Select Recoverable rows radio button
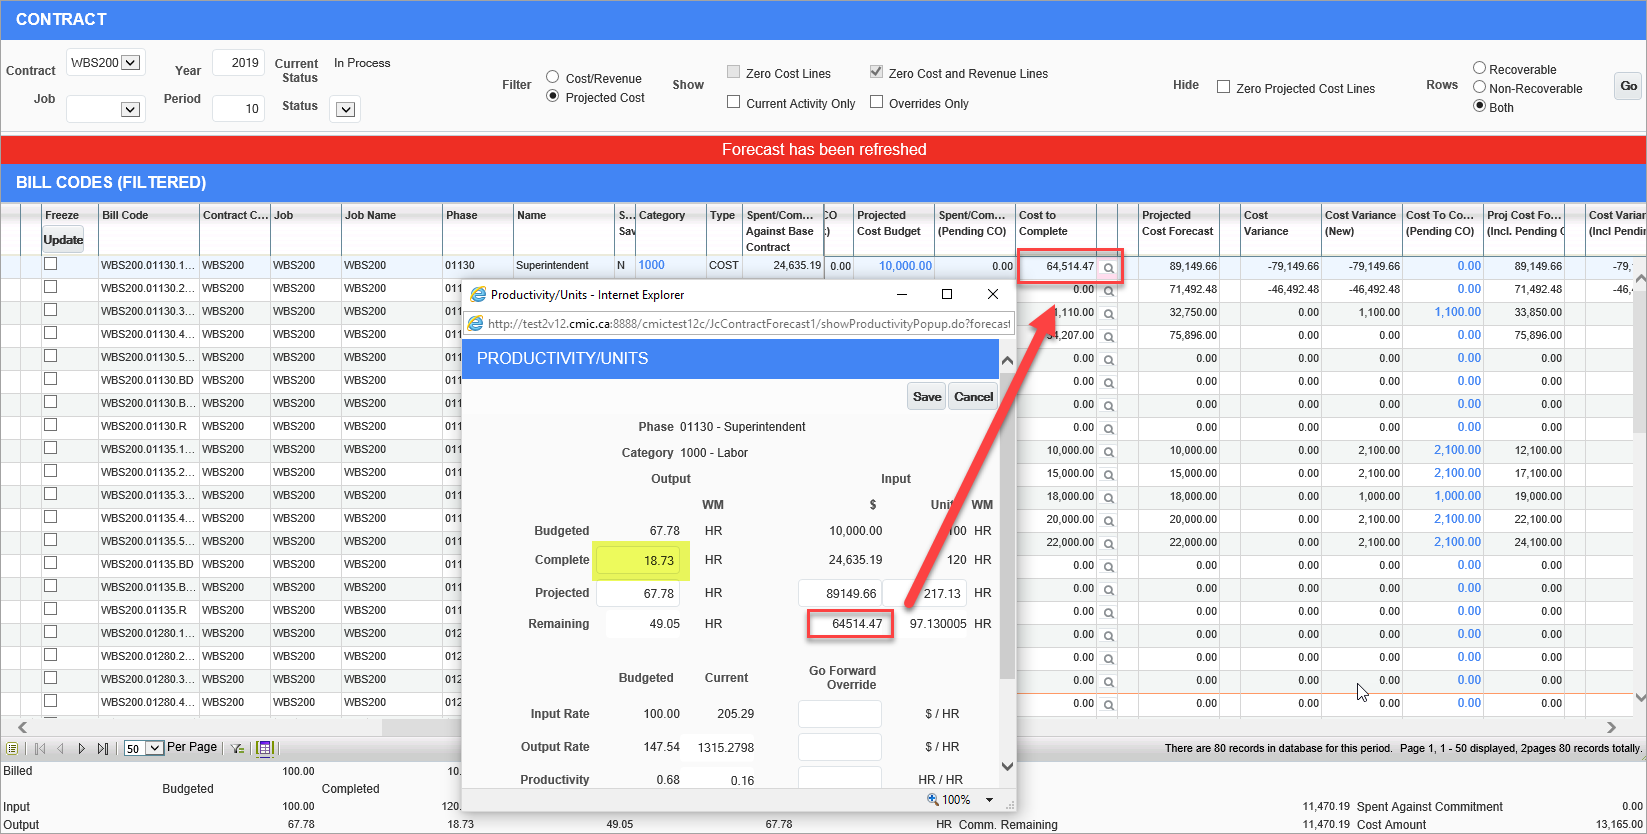 (x=1479, y=68)
